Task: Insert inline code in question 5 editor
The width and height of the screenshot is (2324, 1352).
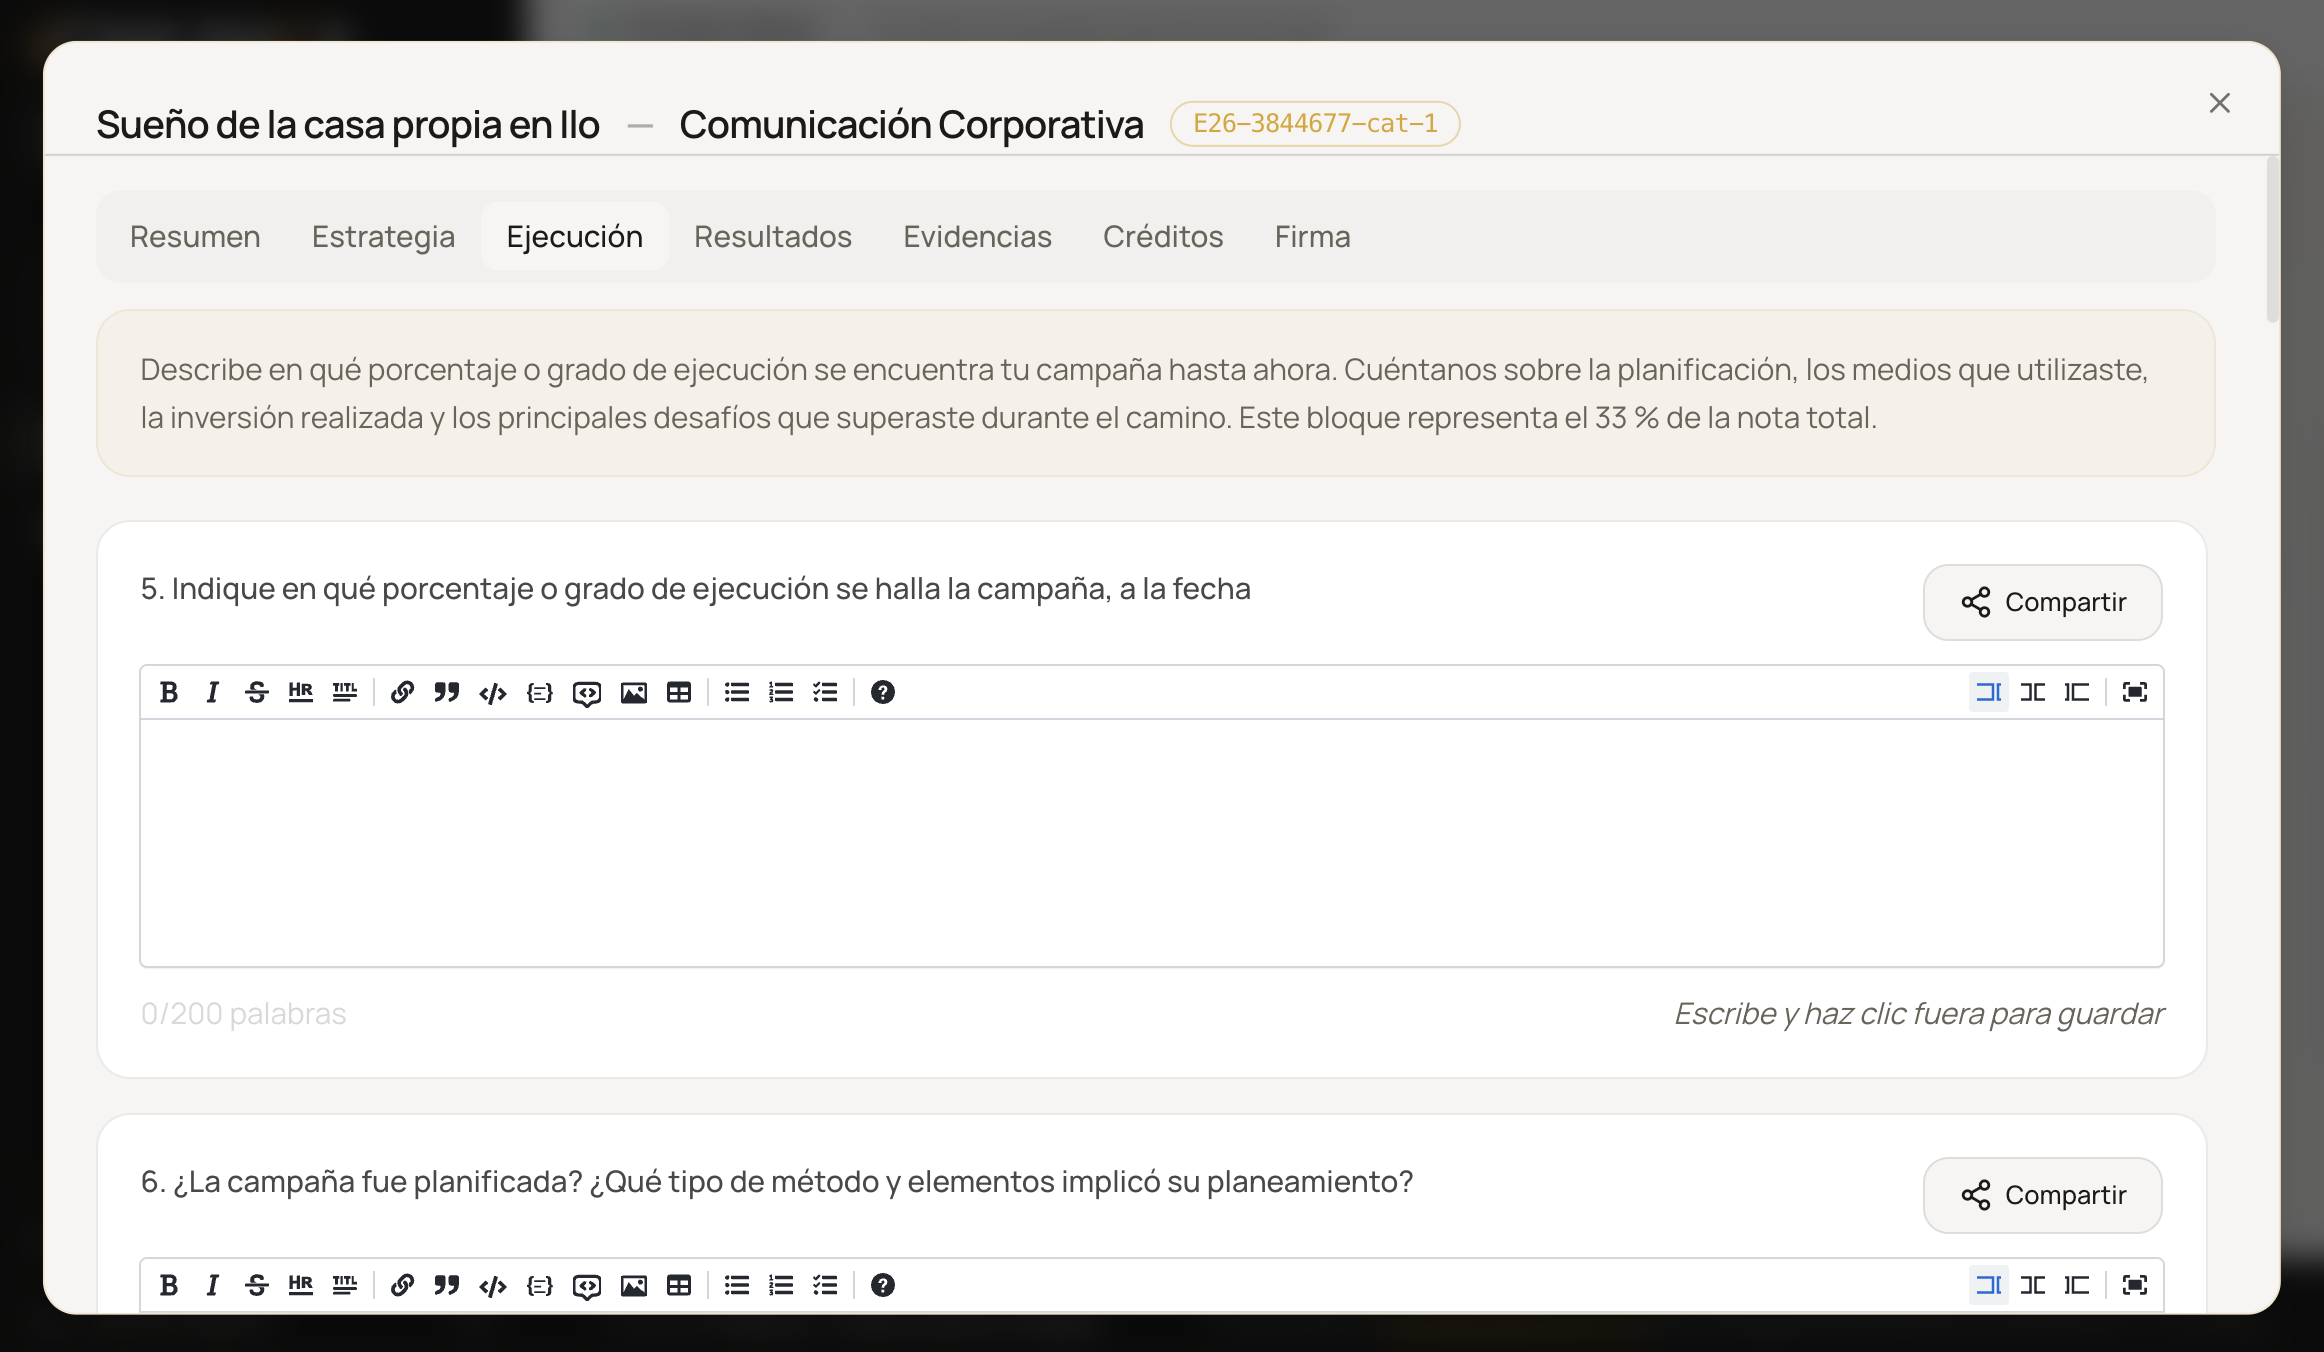Action: point(492,692)
